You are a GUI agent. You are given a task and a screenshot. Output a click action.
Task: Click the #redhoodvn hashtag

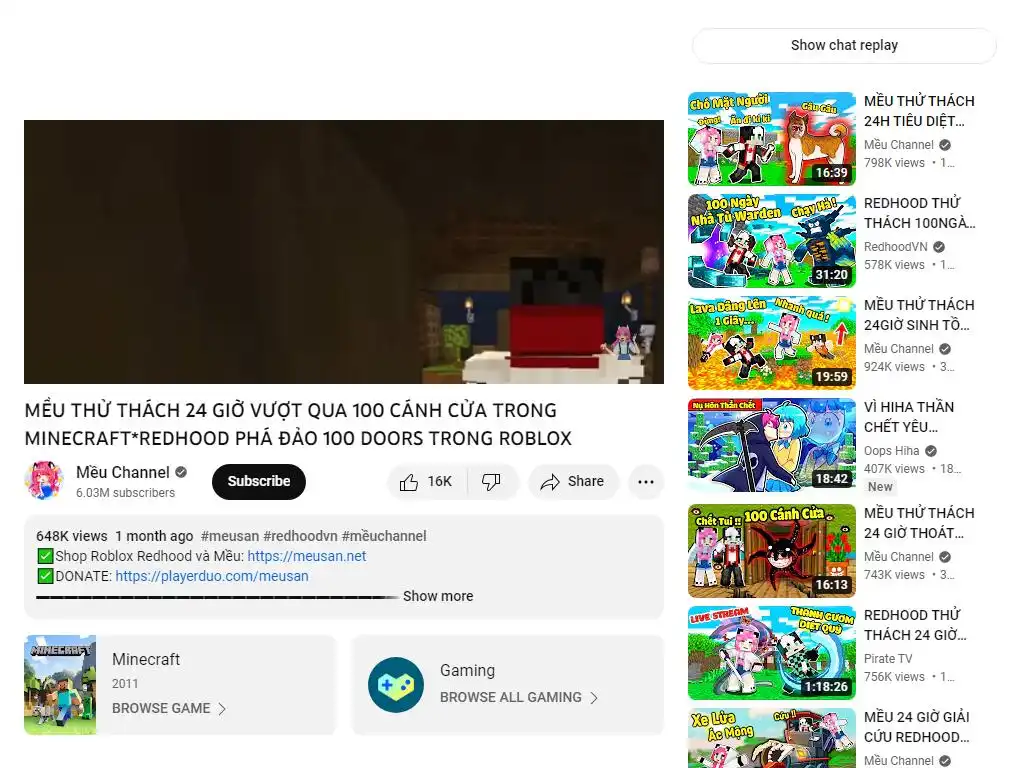pyautogui.click(x=300, y=536)
